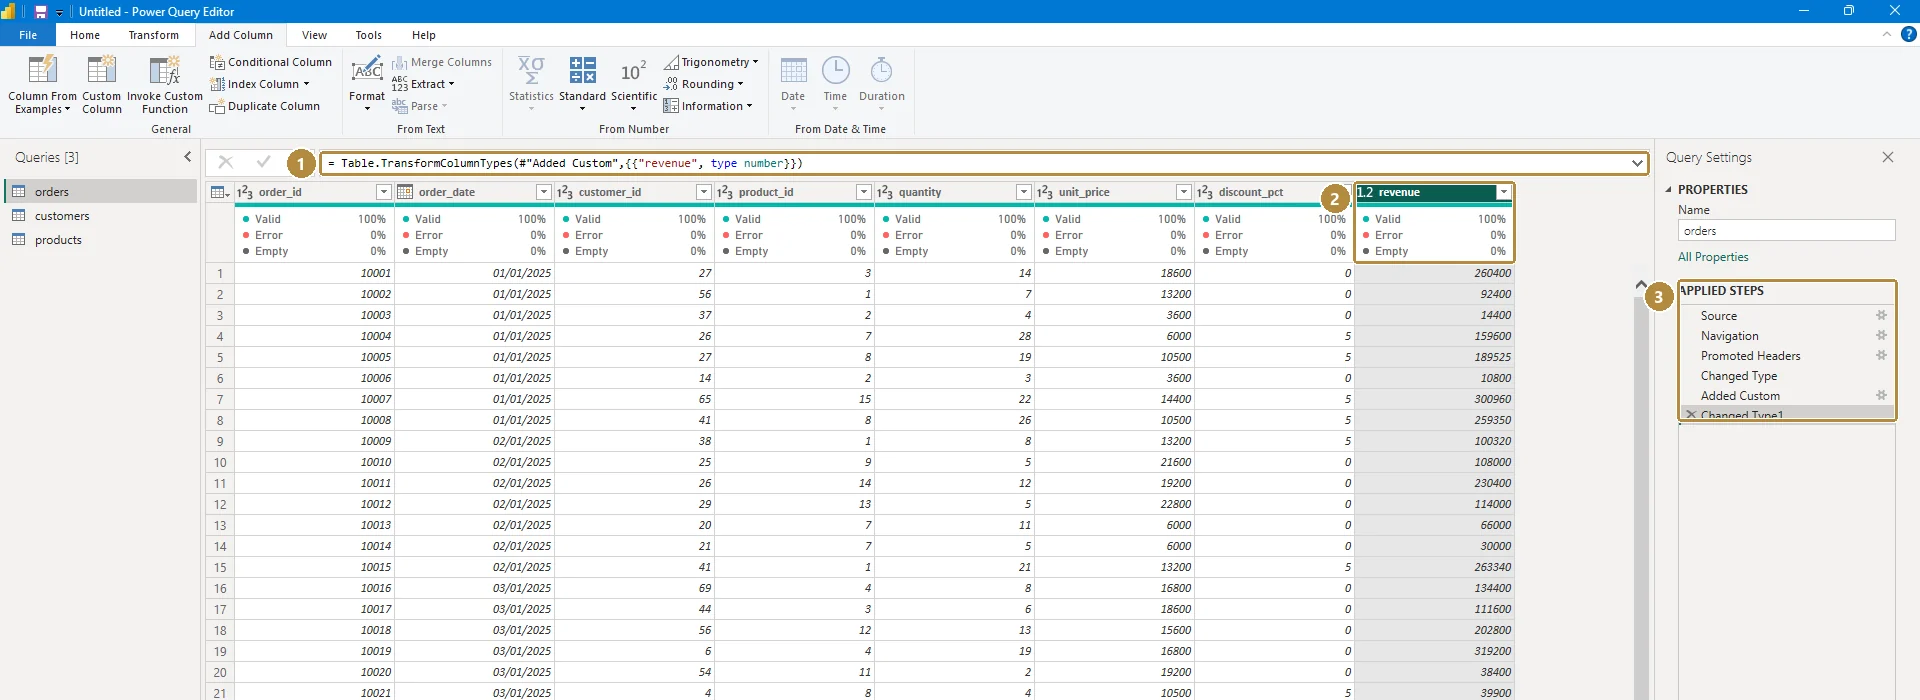Confirm formula with checkmark button
1920x700 pixels.
[x=263, y=162]
